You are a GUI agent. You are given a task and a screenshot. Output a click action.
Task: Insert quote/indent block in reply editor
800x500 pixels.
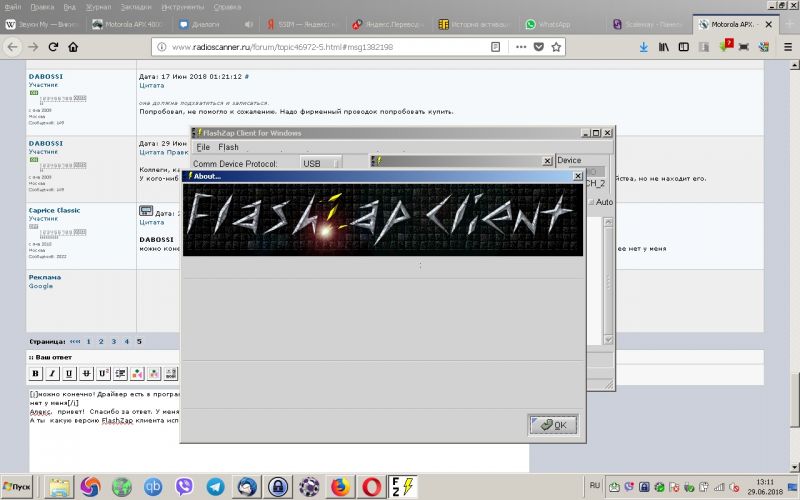coord(120,373)
